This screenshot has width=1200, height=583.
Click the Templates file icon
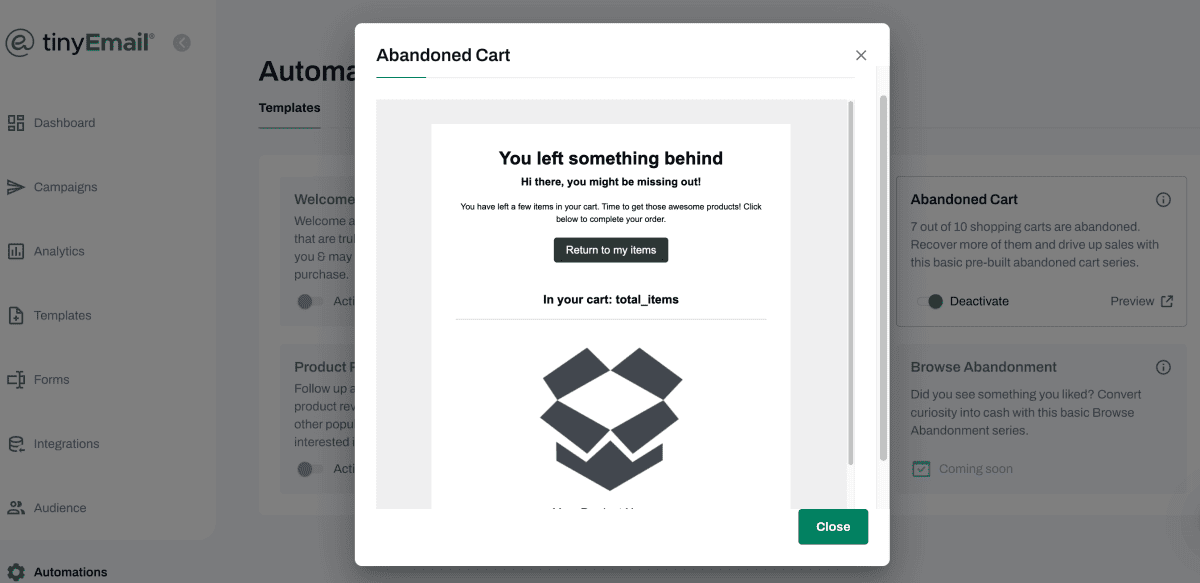point(16,315)
